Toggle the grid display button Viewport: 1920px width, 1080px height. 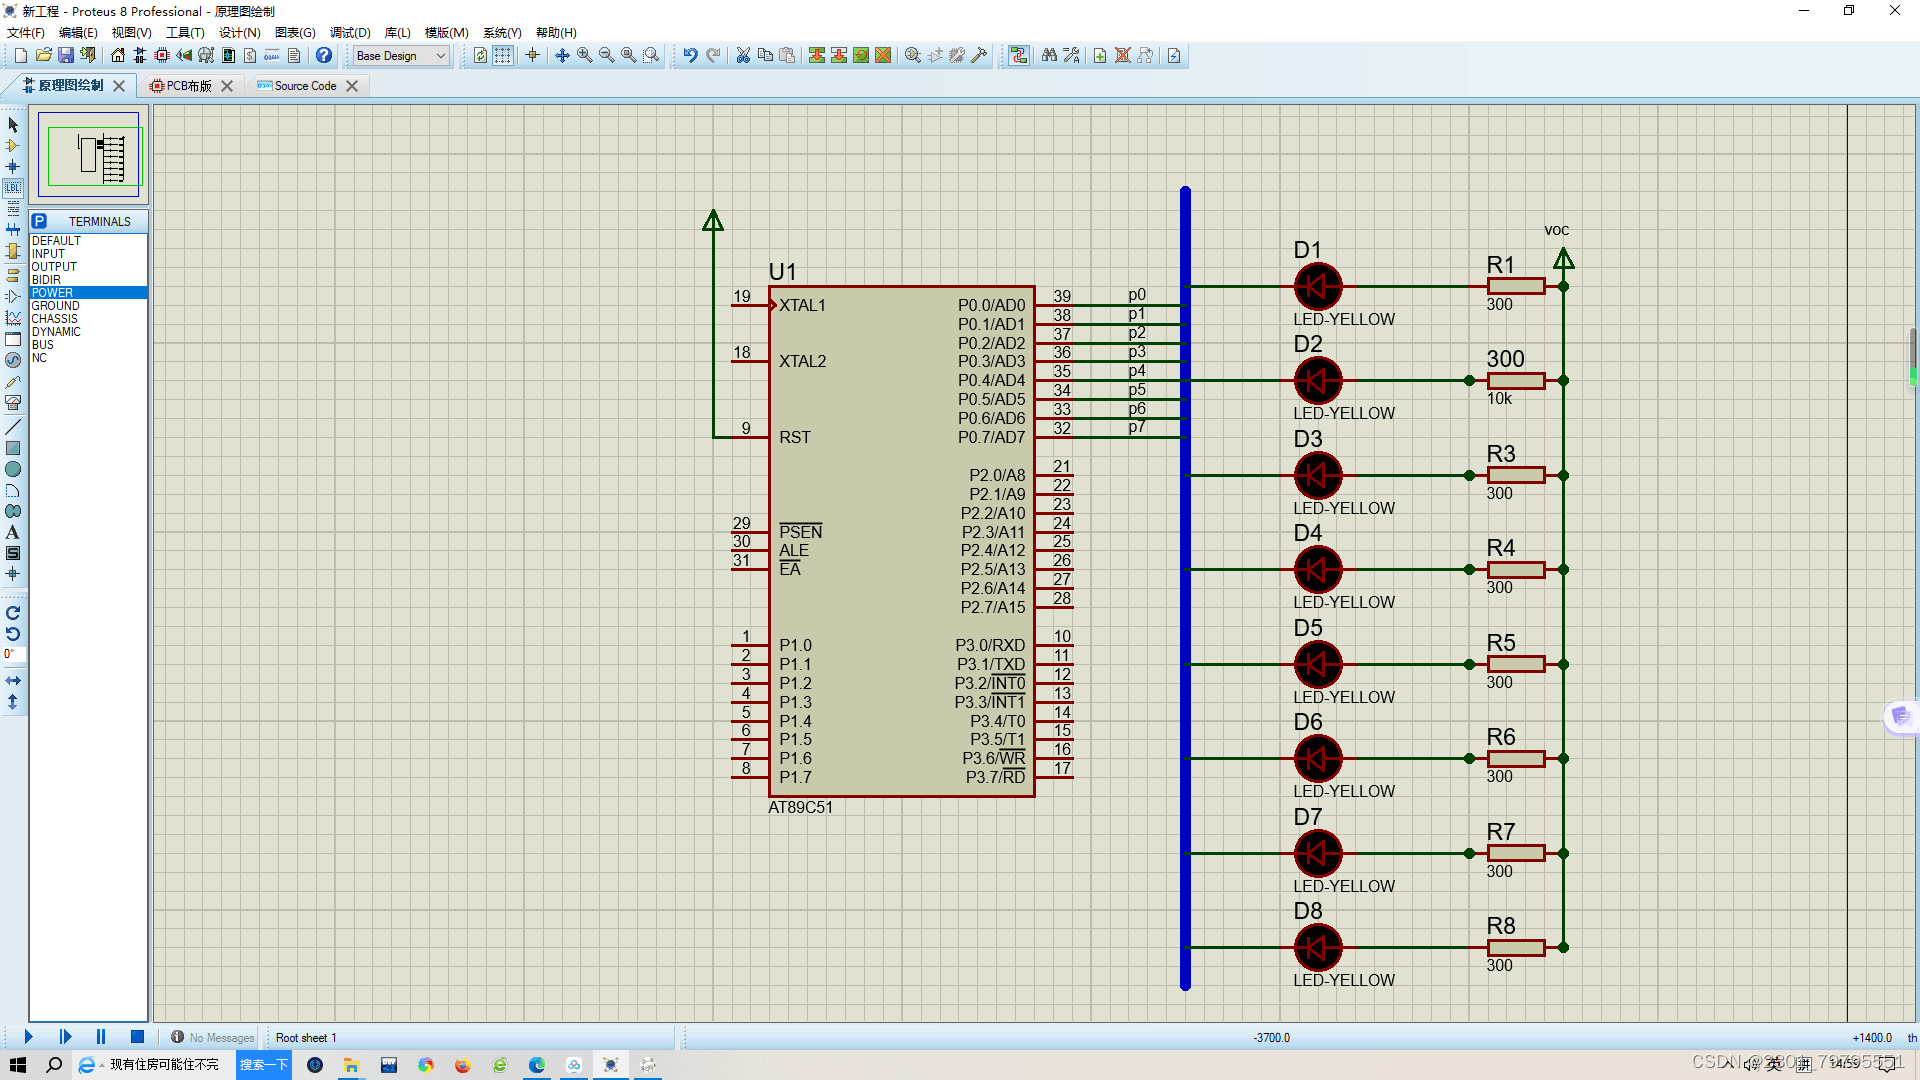[503, 55]
